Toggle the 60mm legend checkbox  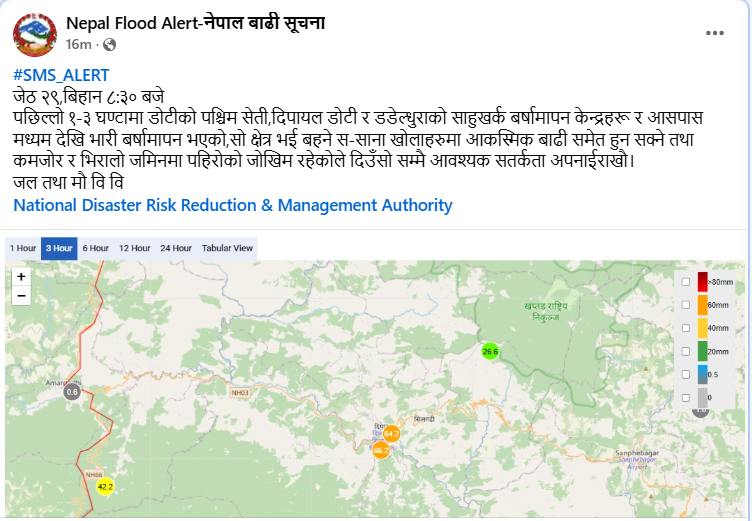pyautogui.click(x=685, y=305)
